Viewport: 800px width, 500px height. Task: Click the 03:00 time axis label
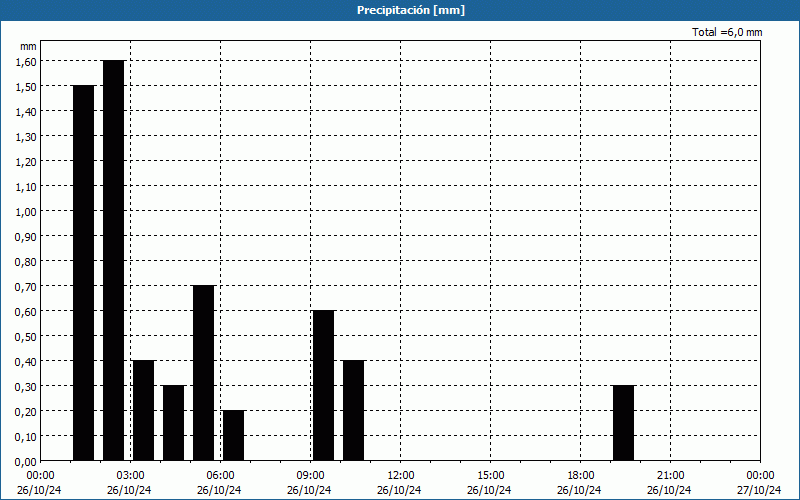(131, 476)
